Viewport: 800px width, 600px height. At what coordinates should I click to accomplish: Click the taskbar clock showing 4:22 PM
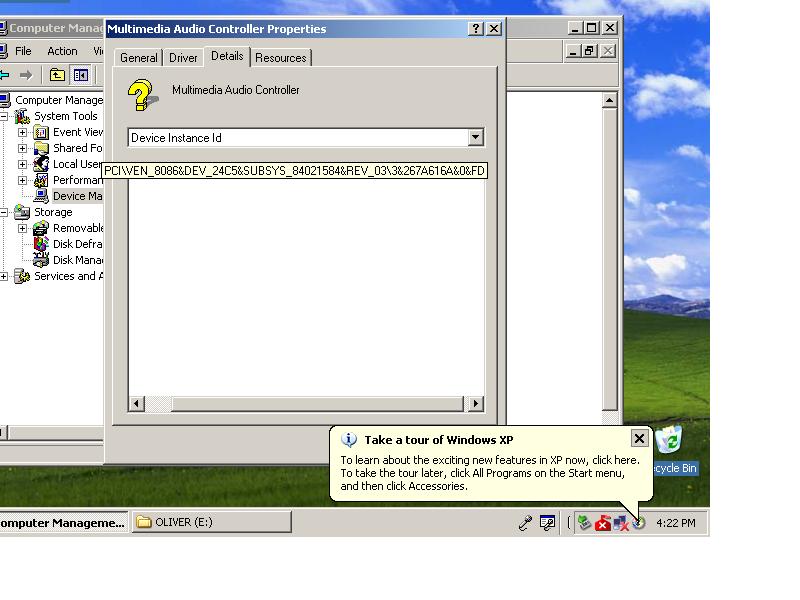point(676,523)
